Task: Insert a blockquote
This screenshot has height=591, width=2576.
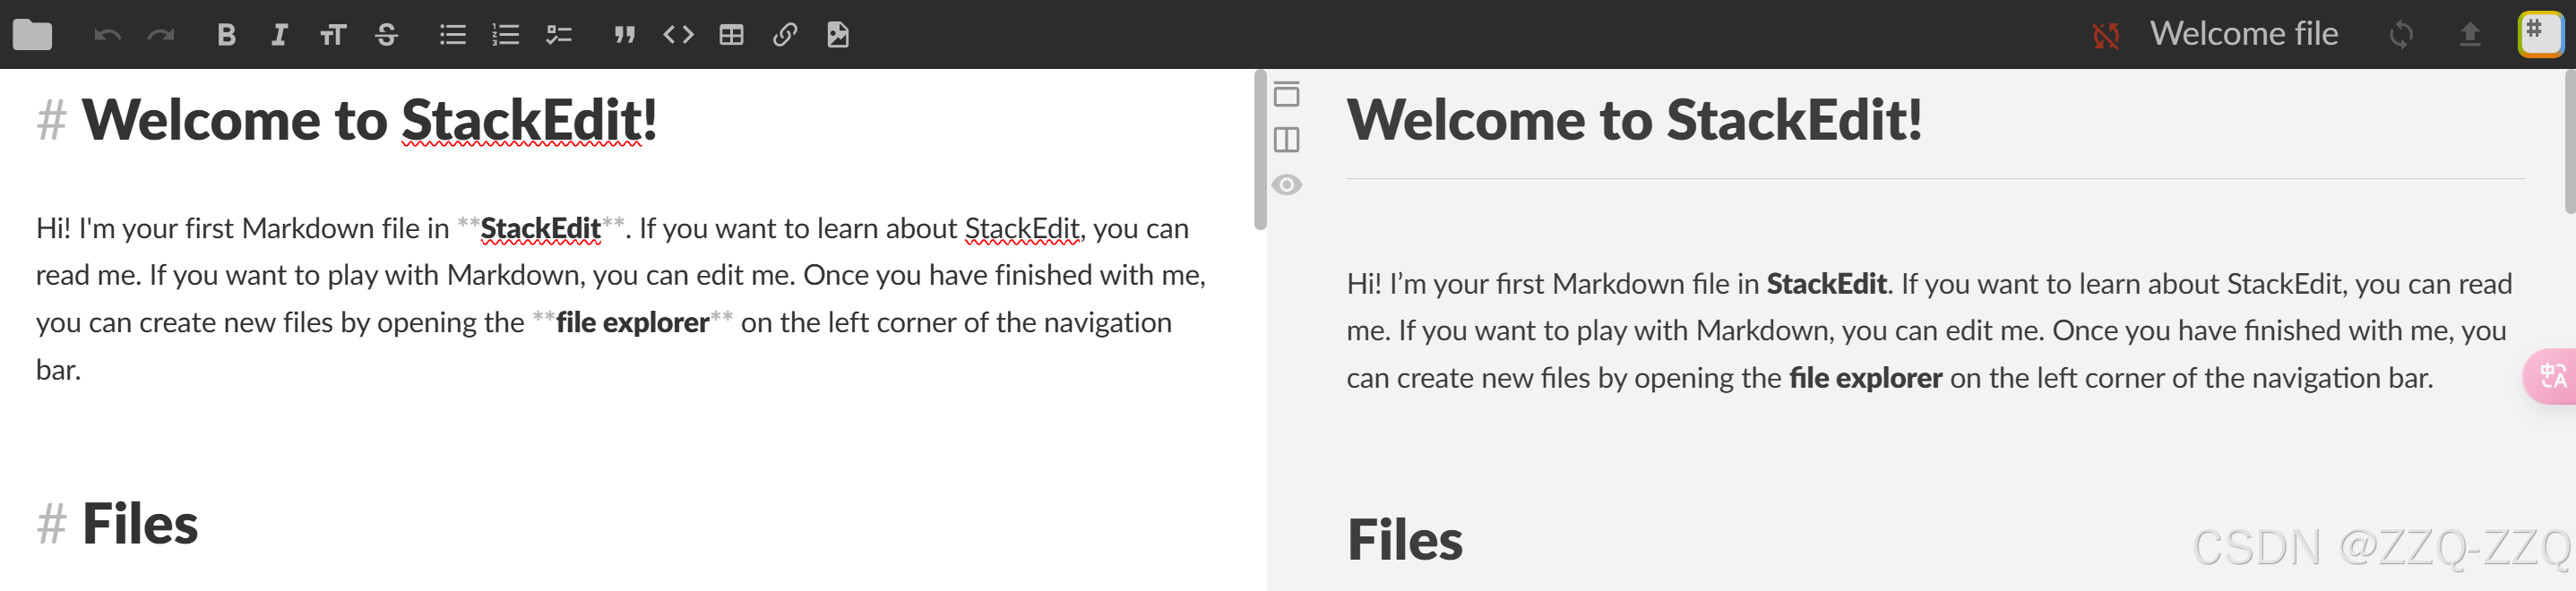Action: pyautogui.click(x=625, y=35)
